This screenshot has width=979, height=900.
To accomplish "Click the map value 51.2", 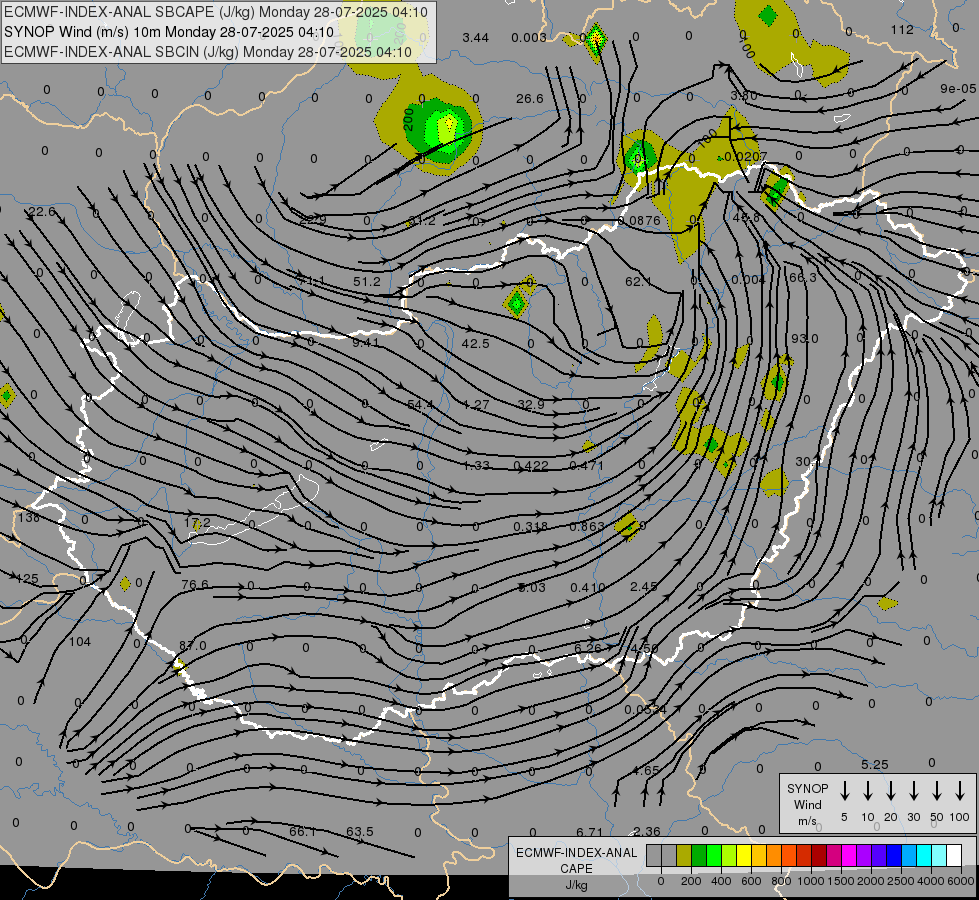I will click(367, 282).
